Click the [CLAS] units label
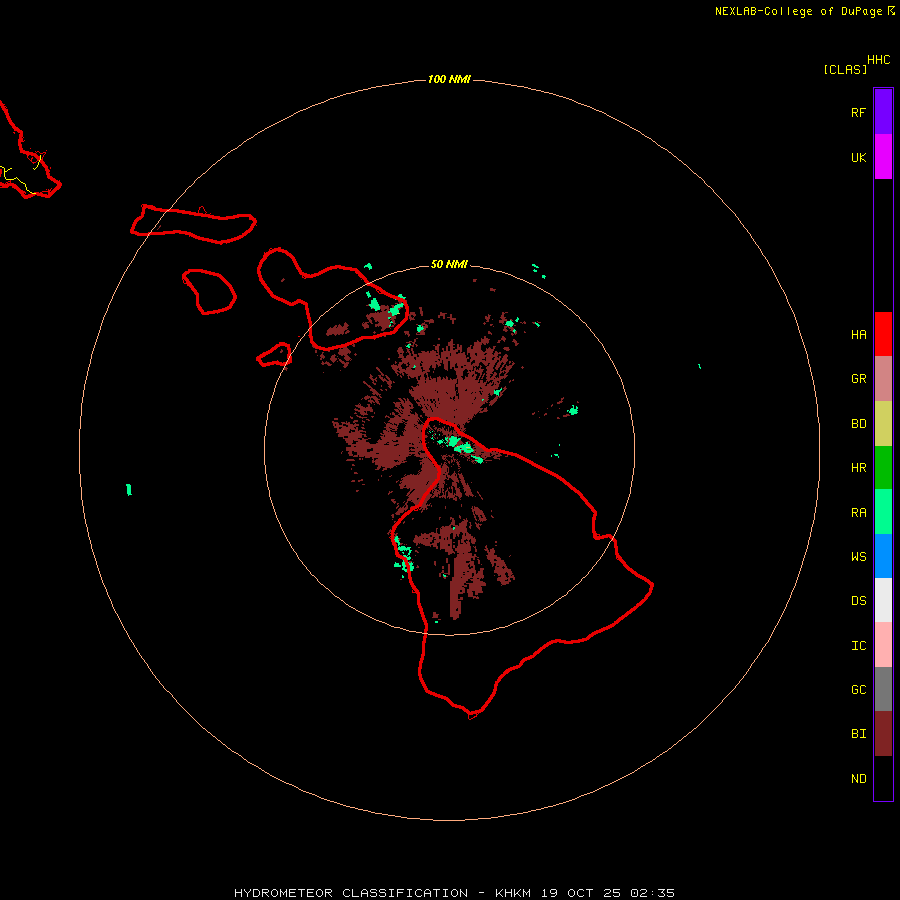The height and width of the screenshot is (900, 900). point(845,69)
